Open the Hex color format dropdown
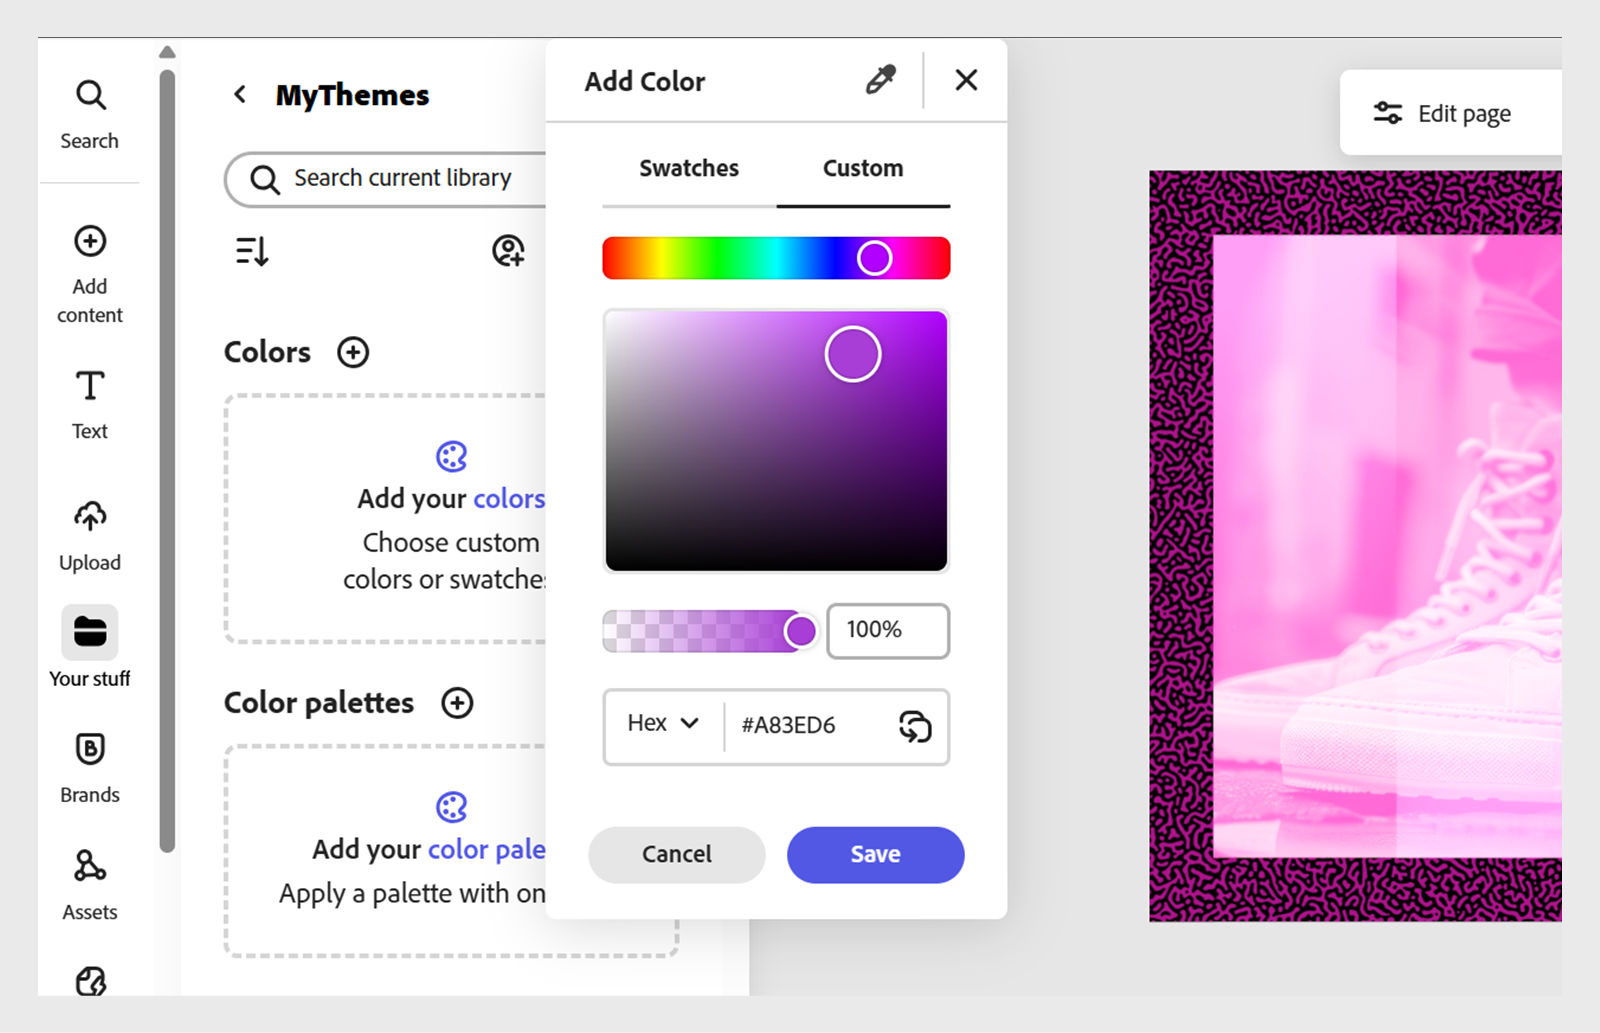1600x1033 pixels. pos(663,723)
